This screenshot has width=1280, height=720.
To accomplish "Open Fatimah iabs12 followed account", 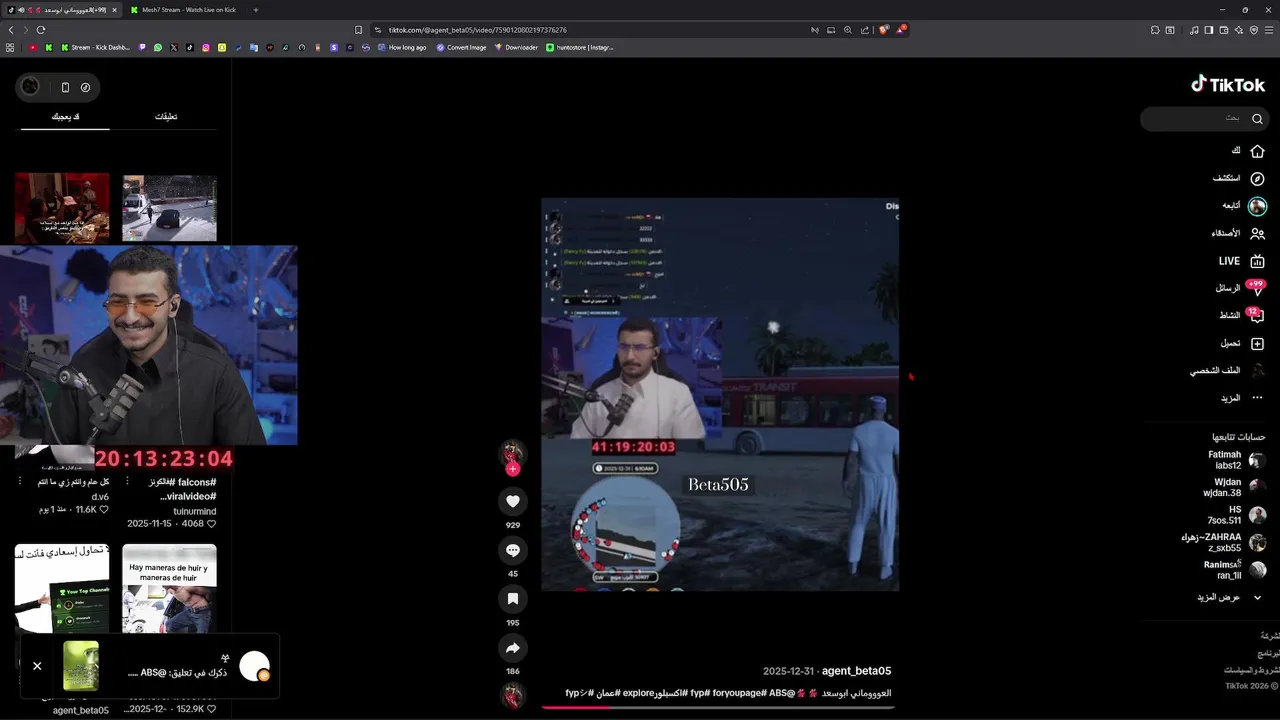I will coord(1237,460).
